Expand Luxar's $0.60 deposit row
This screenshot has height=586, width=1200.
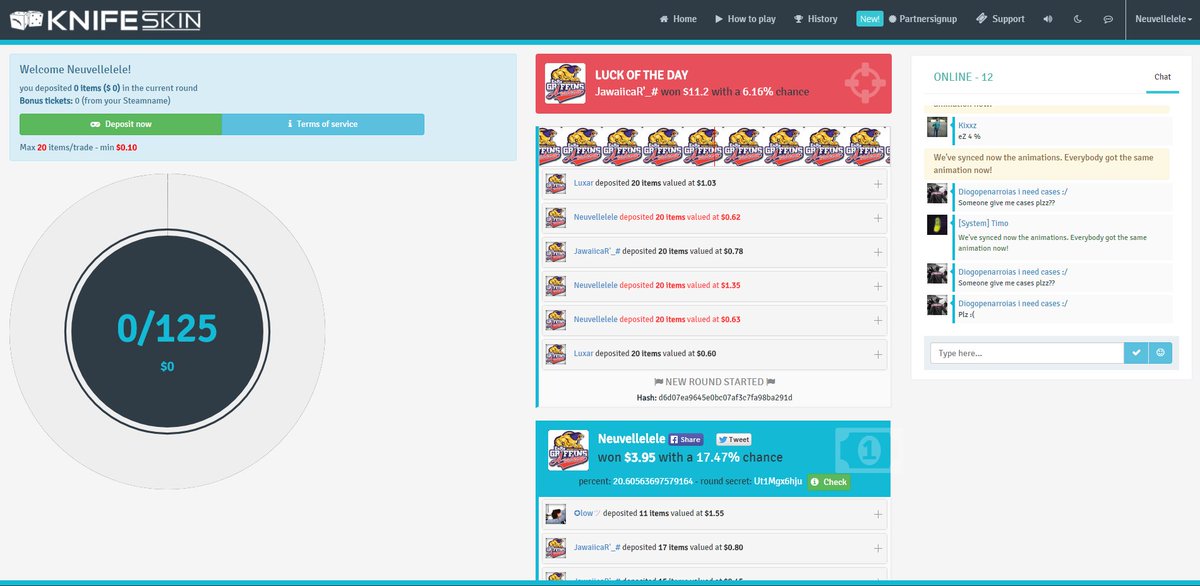pyautogui.click(x=877, y=354)
